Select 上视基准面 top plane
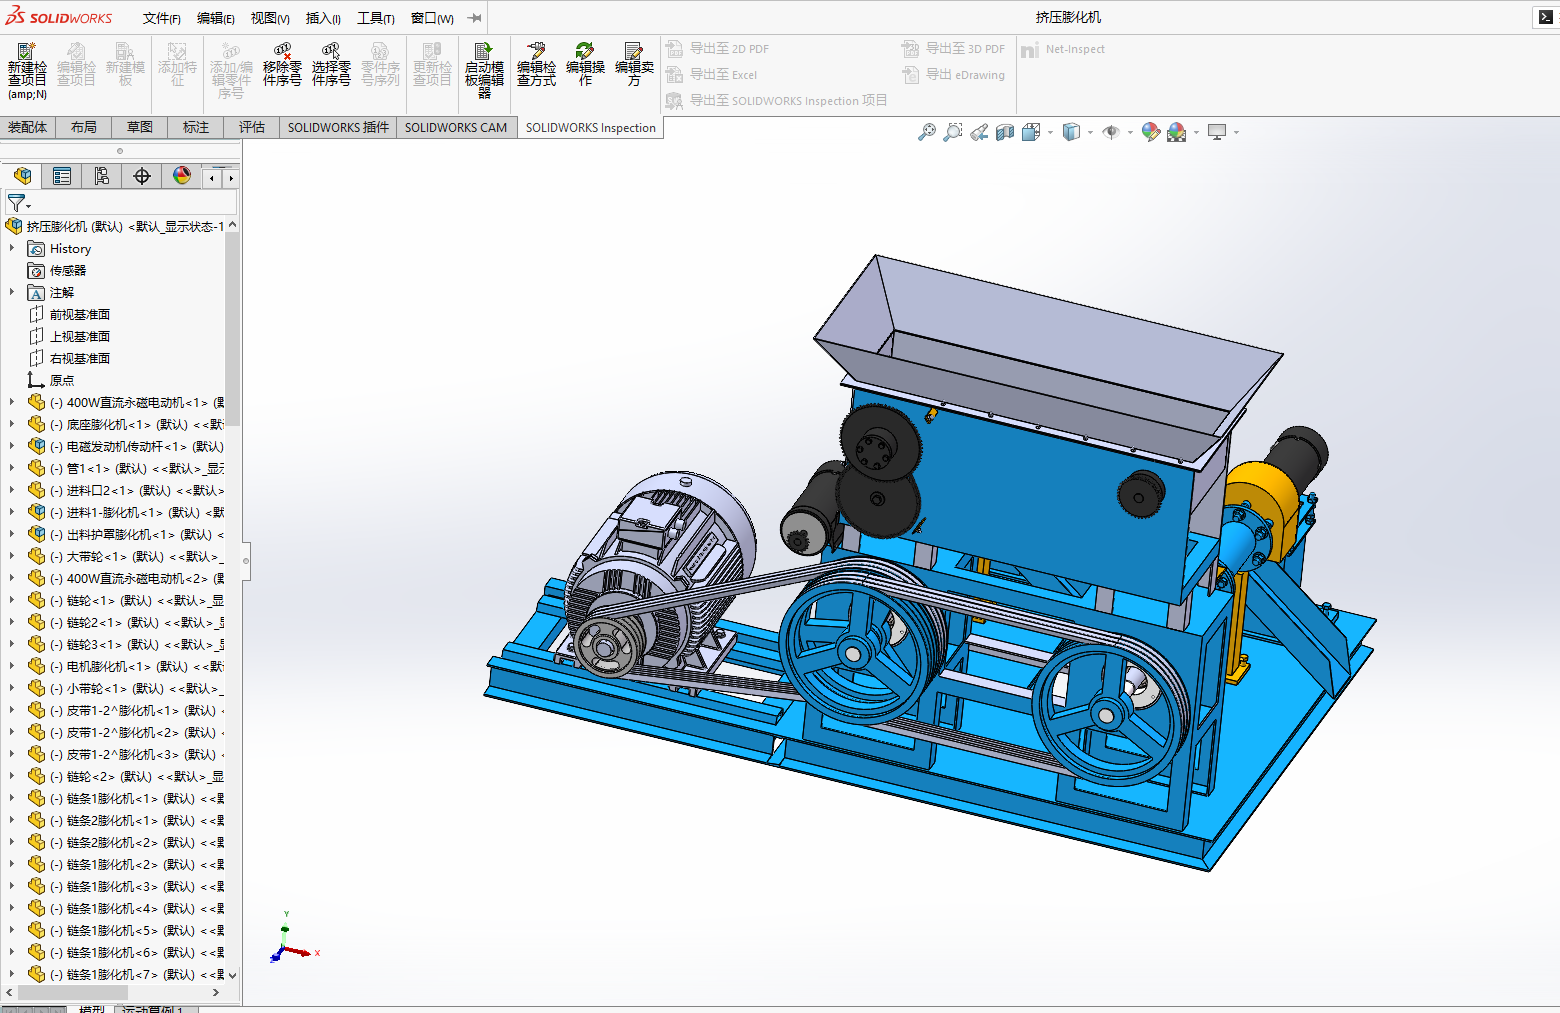The width and height of the screenshot is (1560, 1013). [x=80, y=336]
